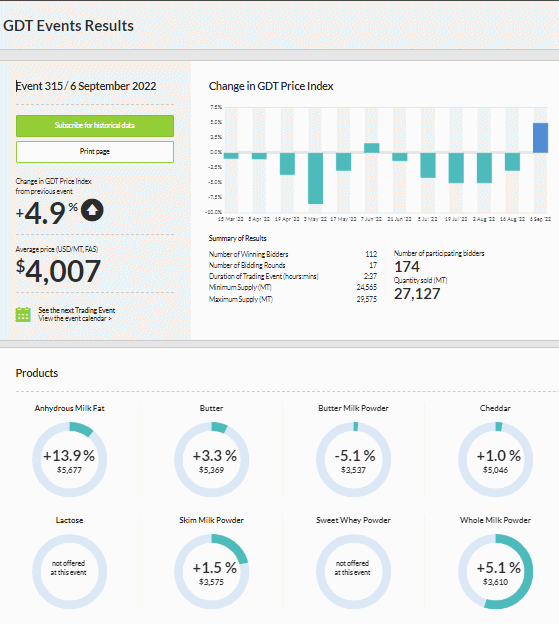Click the Sweet Whey Powder product label

click(353, 520)
